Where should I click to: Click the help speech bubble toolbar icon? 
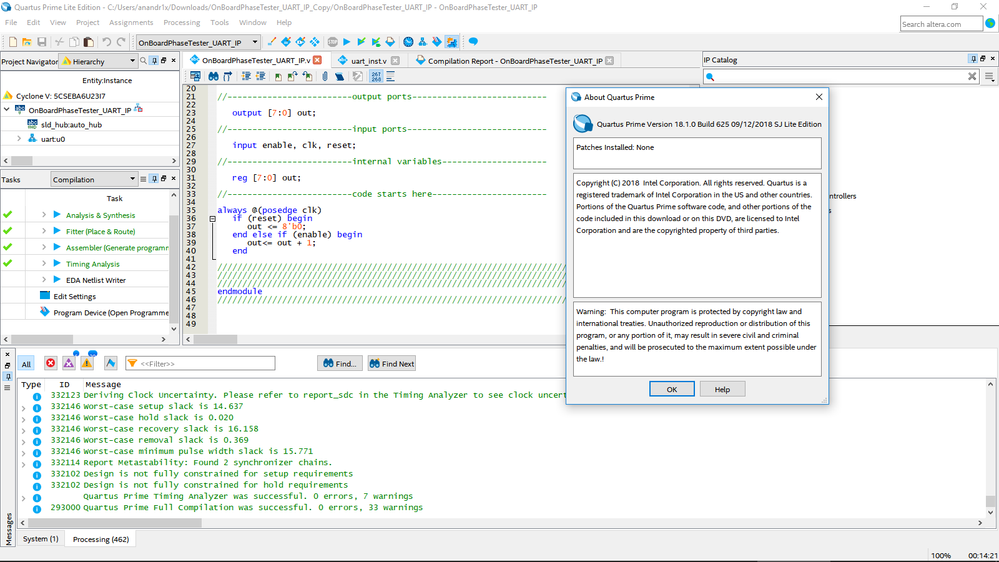pyautogui.click(x=473, y=42)
